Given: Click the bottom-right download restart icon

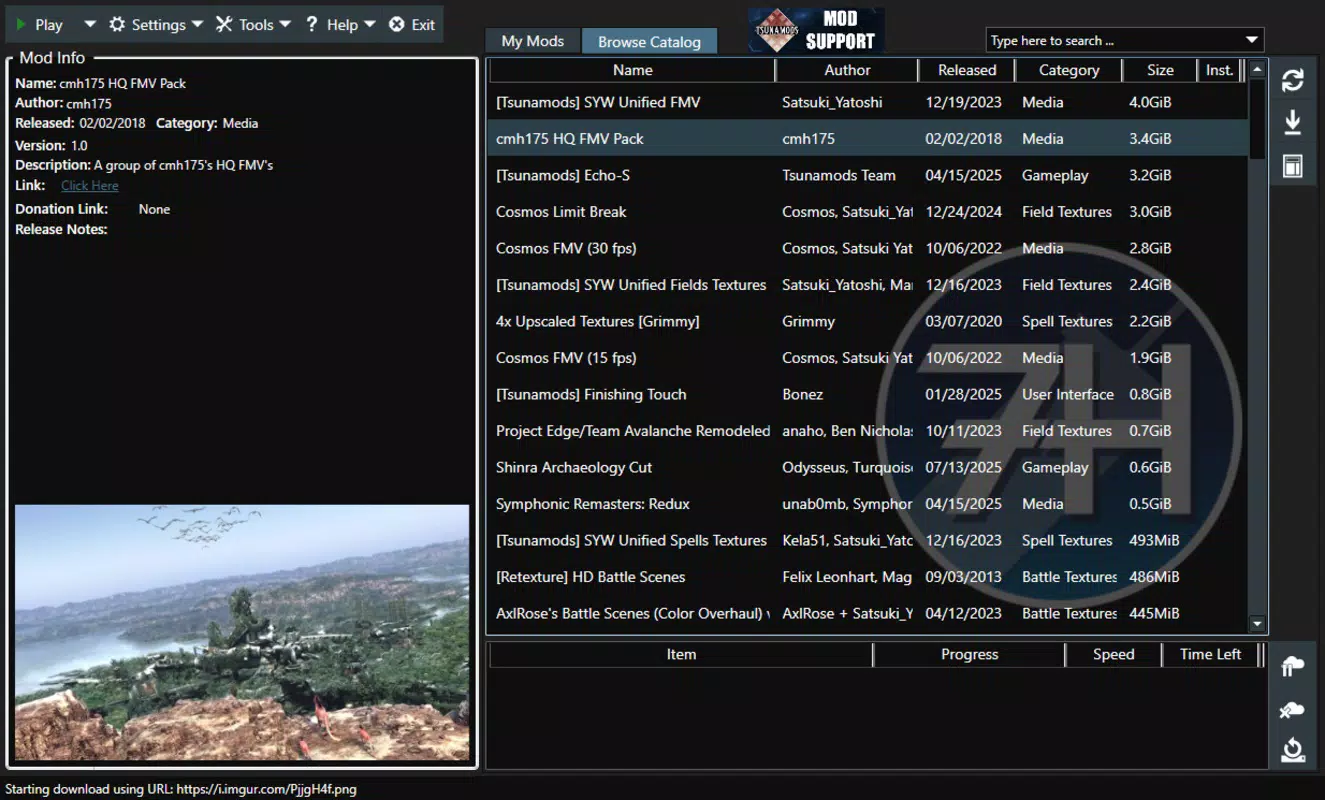Looking at the screenshot, I should pos(1293,750).
